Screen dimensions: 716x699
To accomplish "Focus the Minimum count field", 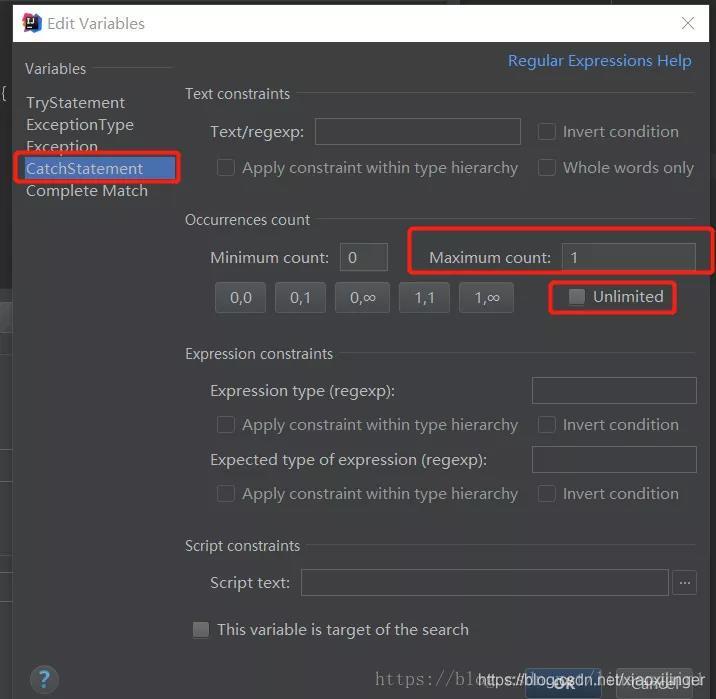I will pos(363,257).
